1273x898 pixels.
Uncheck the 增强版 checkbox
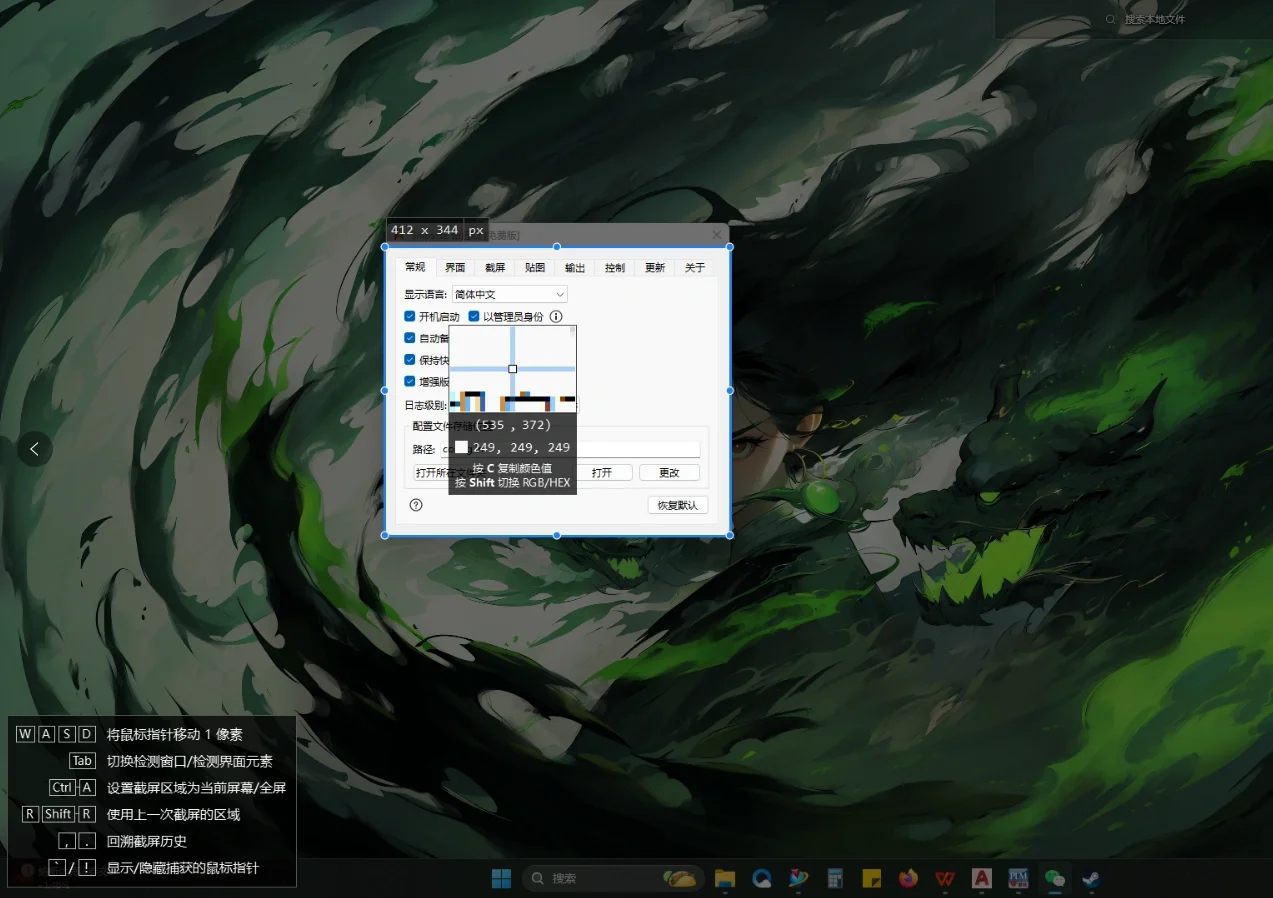[x=410, y=381]
